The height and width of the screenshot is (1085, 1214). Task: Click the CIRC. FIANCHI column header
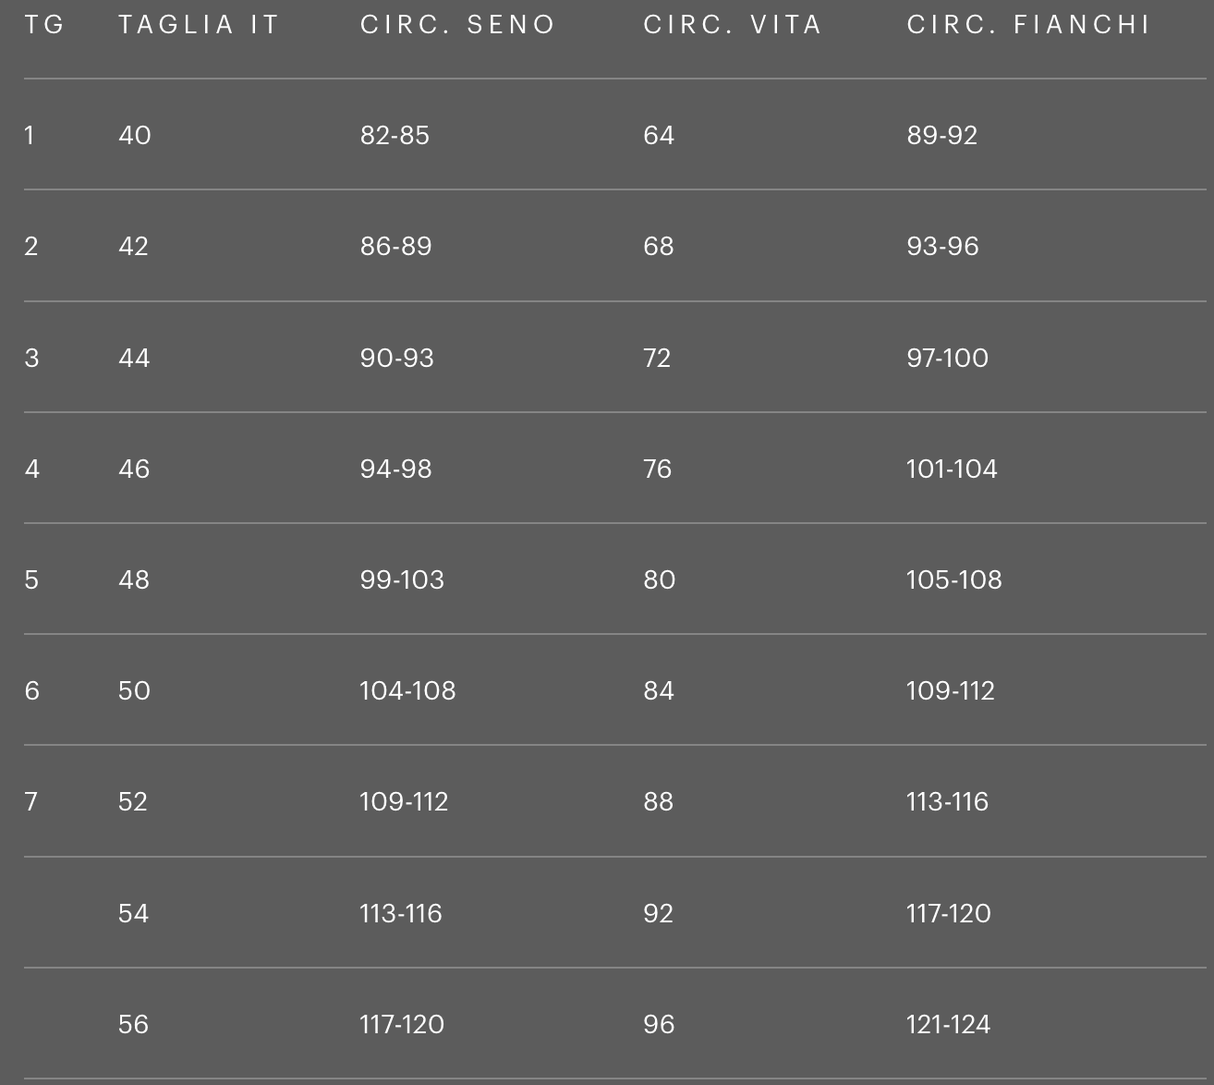pos(1028,25)
